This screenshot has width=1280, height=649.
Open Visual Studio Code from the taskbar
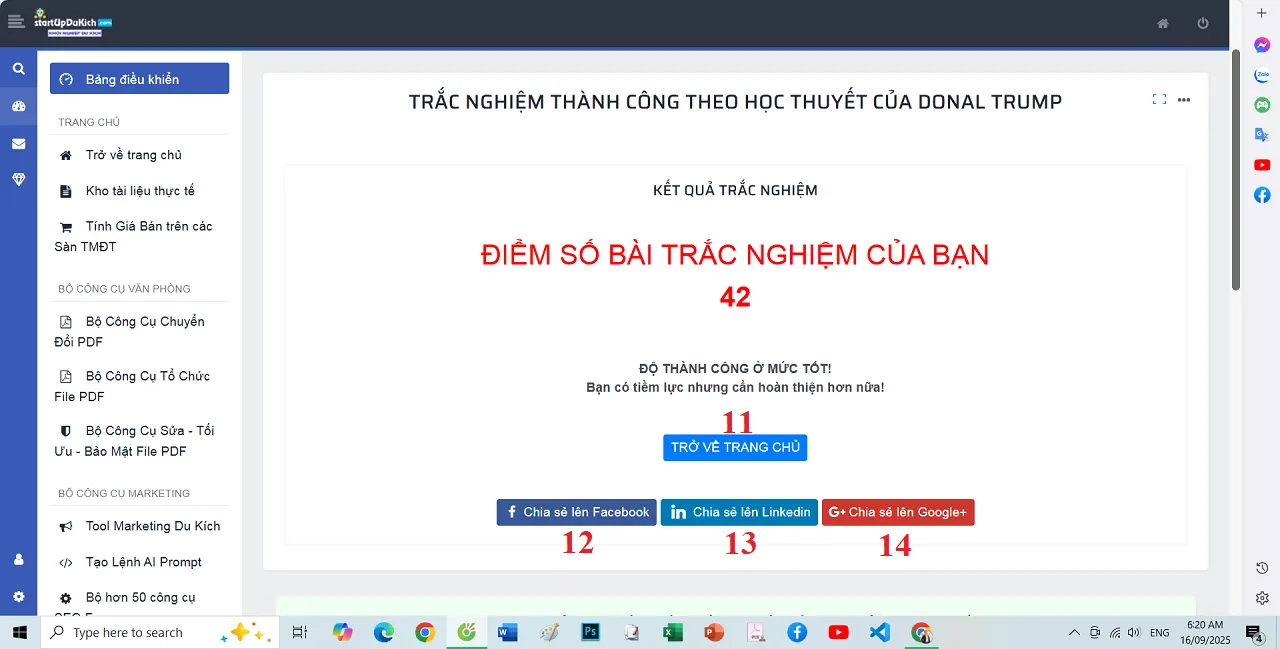click(x=880, y=632)
